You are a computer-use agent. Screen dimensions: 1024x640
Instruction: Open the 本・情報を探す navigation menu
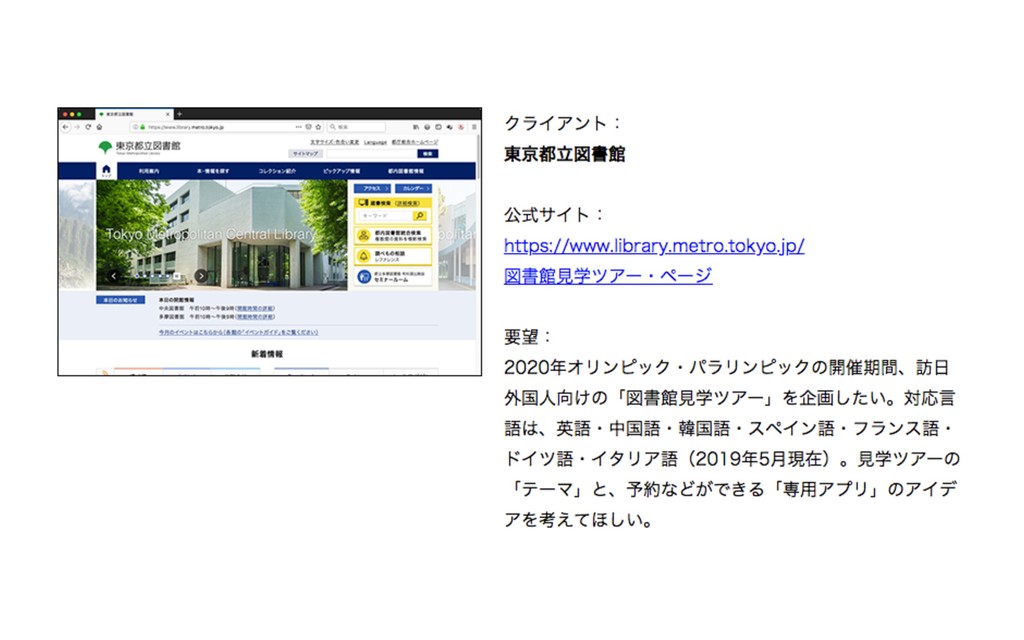213,171
